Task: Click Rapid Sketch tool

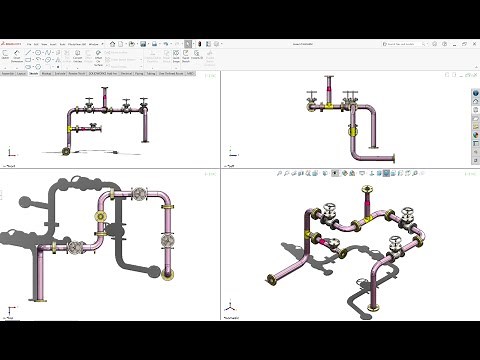Action: (x=186, y=57)
